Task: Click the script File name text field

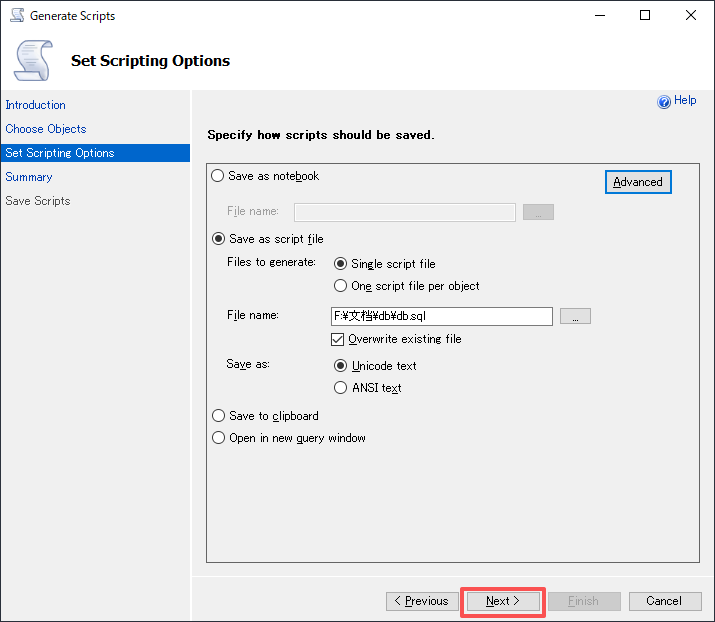Action: pyautogui.click(x=441, y=316)
